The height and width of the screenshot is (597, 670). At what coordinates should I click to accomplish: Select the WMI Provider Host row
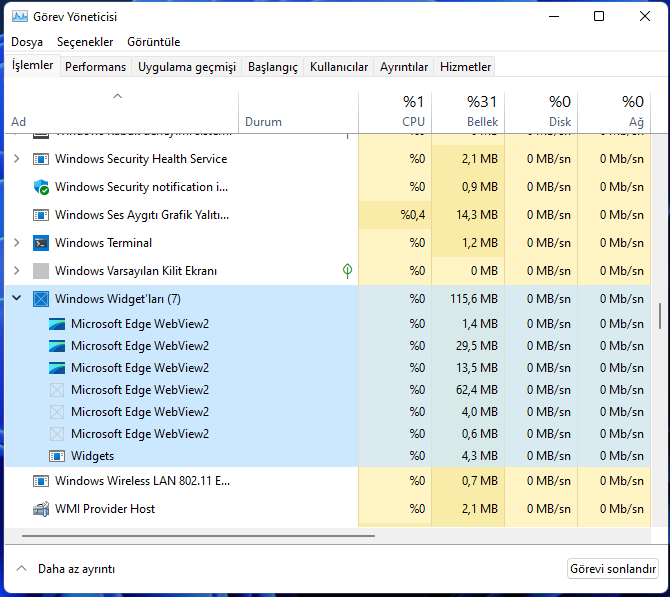click(x=328, y=509)
